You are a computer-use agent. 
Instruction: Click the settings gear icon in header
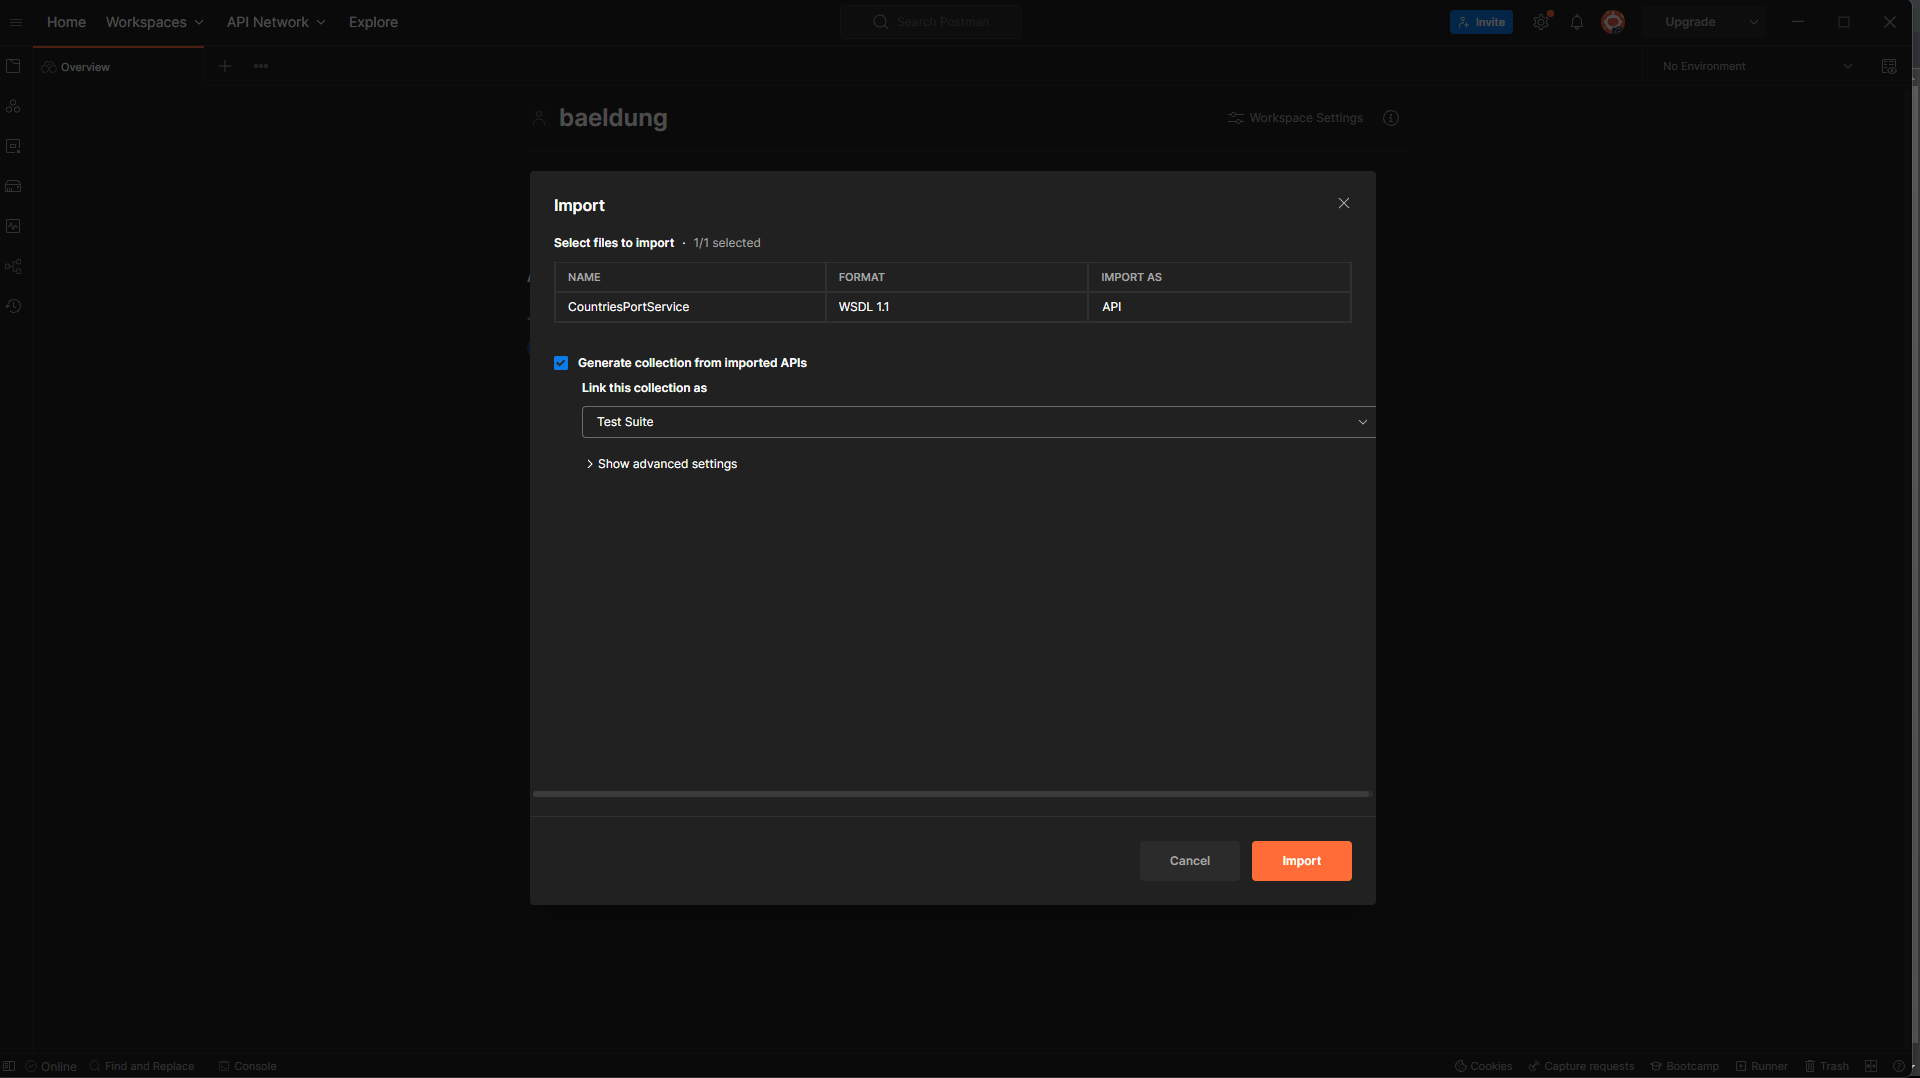[1541, 22]
